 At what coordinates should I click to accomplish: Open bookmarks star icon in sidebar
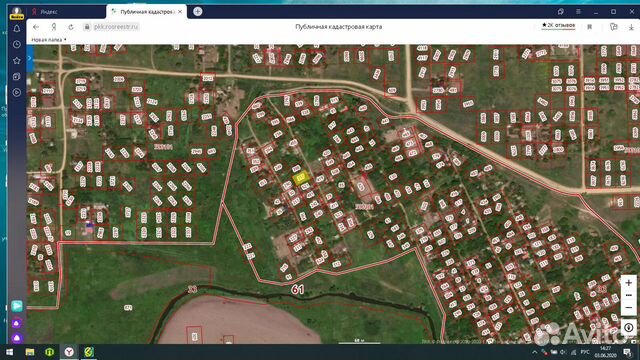(17, 60)
